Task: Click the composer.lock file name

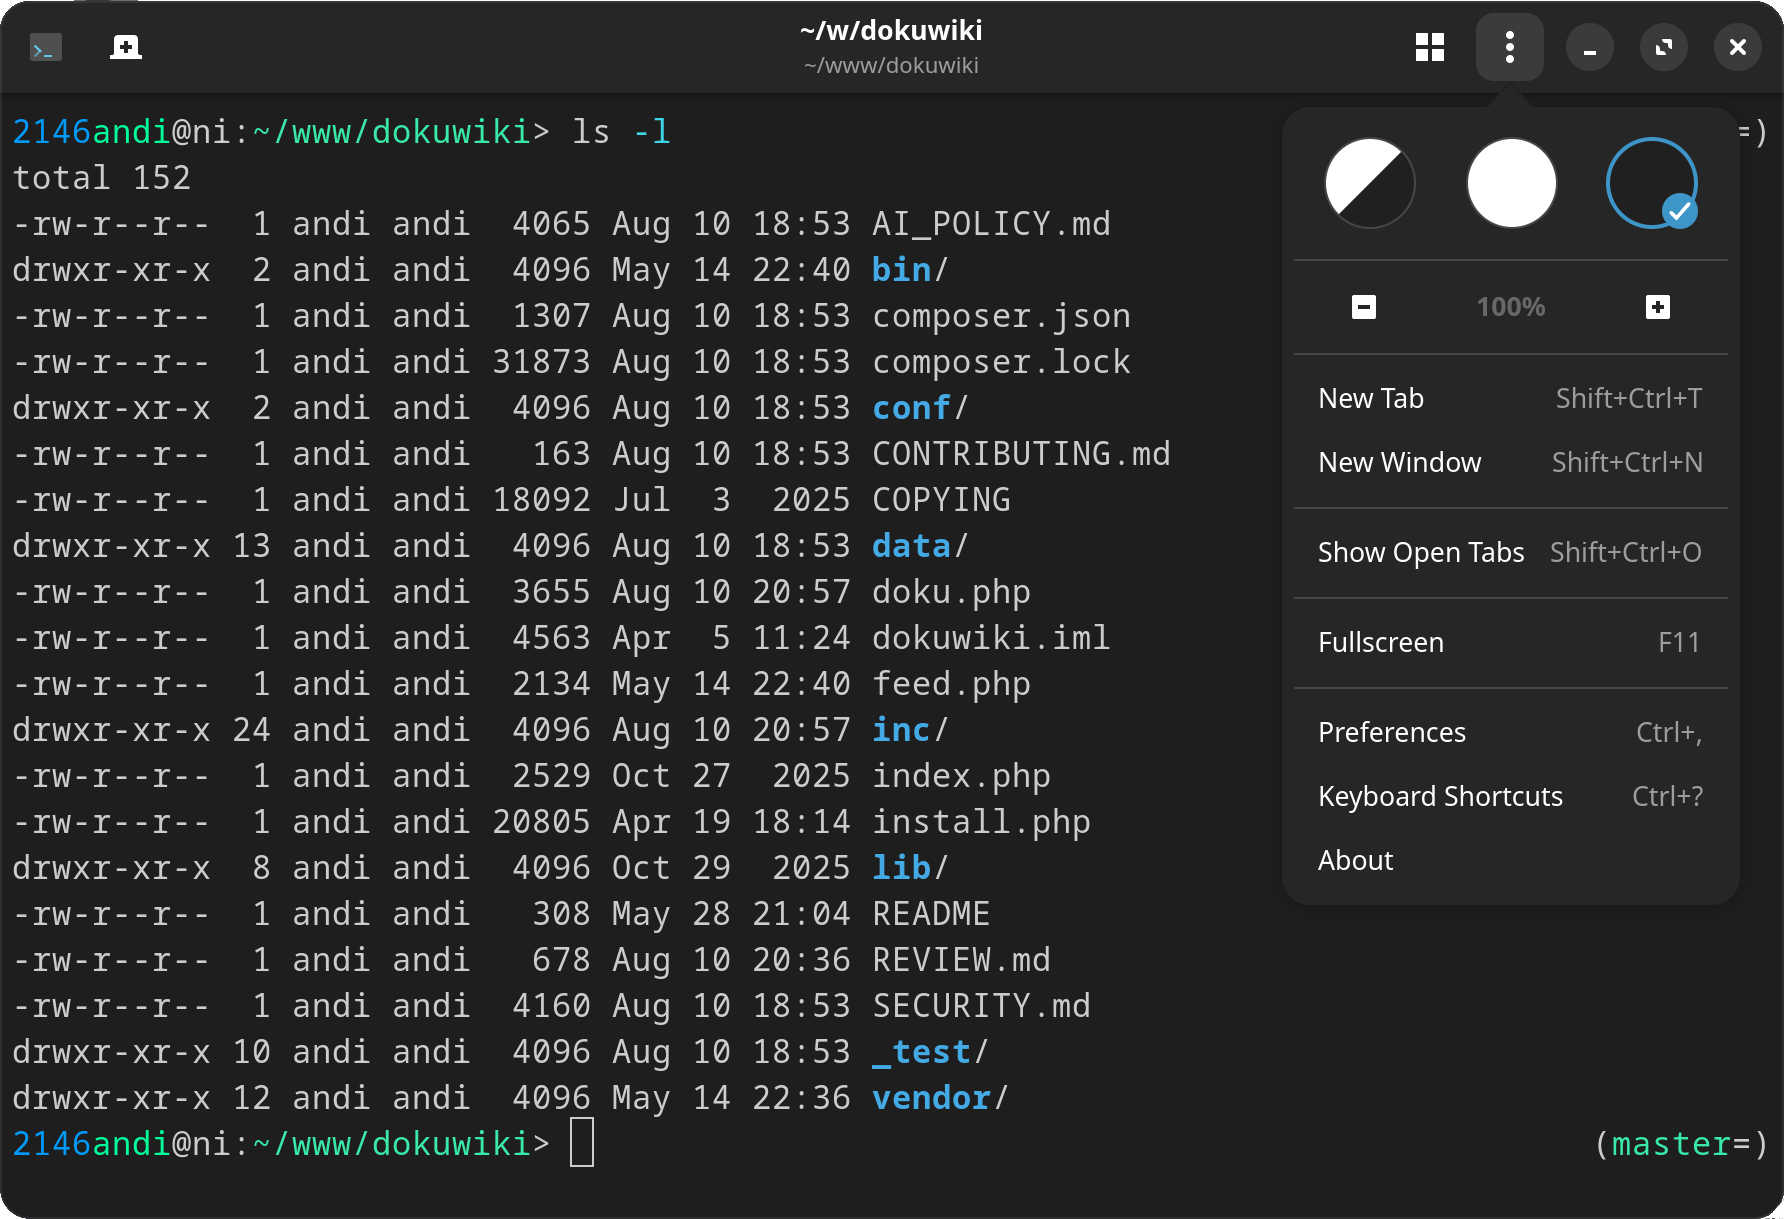Action: pos(1001,362)
